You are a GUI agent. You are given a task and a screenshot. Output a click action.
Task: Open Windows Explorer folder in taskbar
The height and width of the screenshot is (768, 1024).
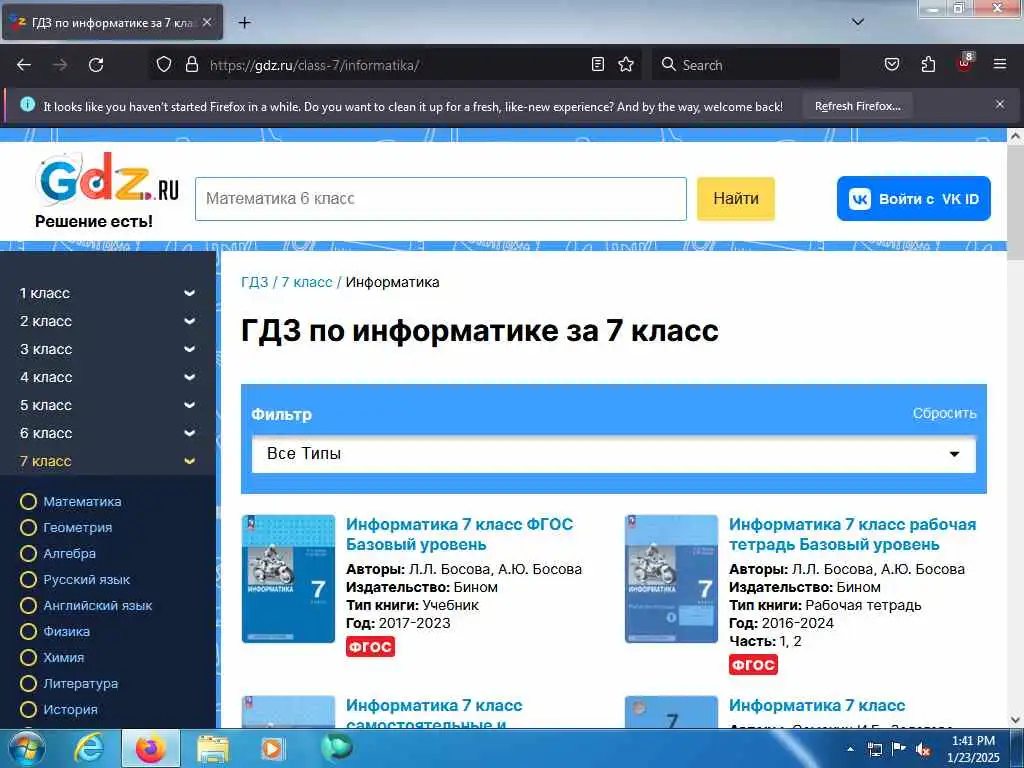pyautogui.click(x=213, y=748)
